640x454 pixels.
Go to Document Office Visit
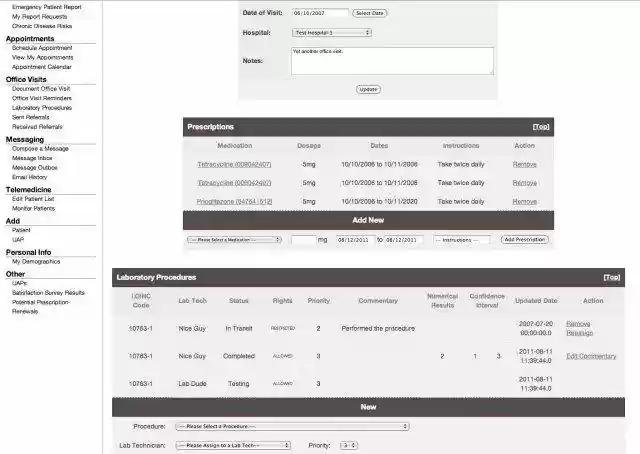pos(41,89)
